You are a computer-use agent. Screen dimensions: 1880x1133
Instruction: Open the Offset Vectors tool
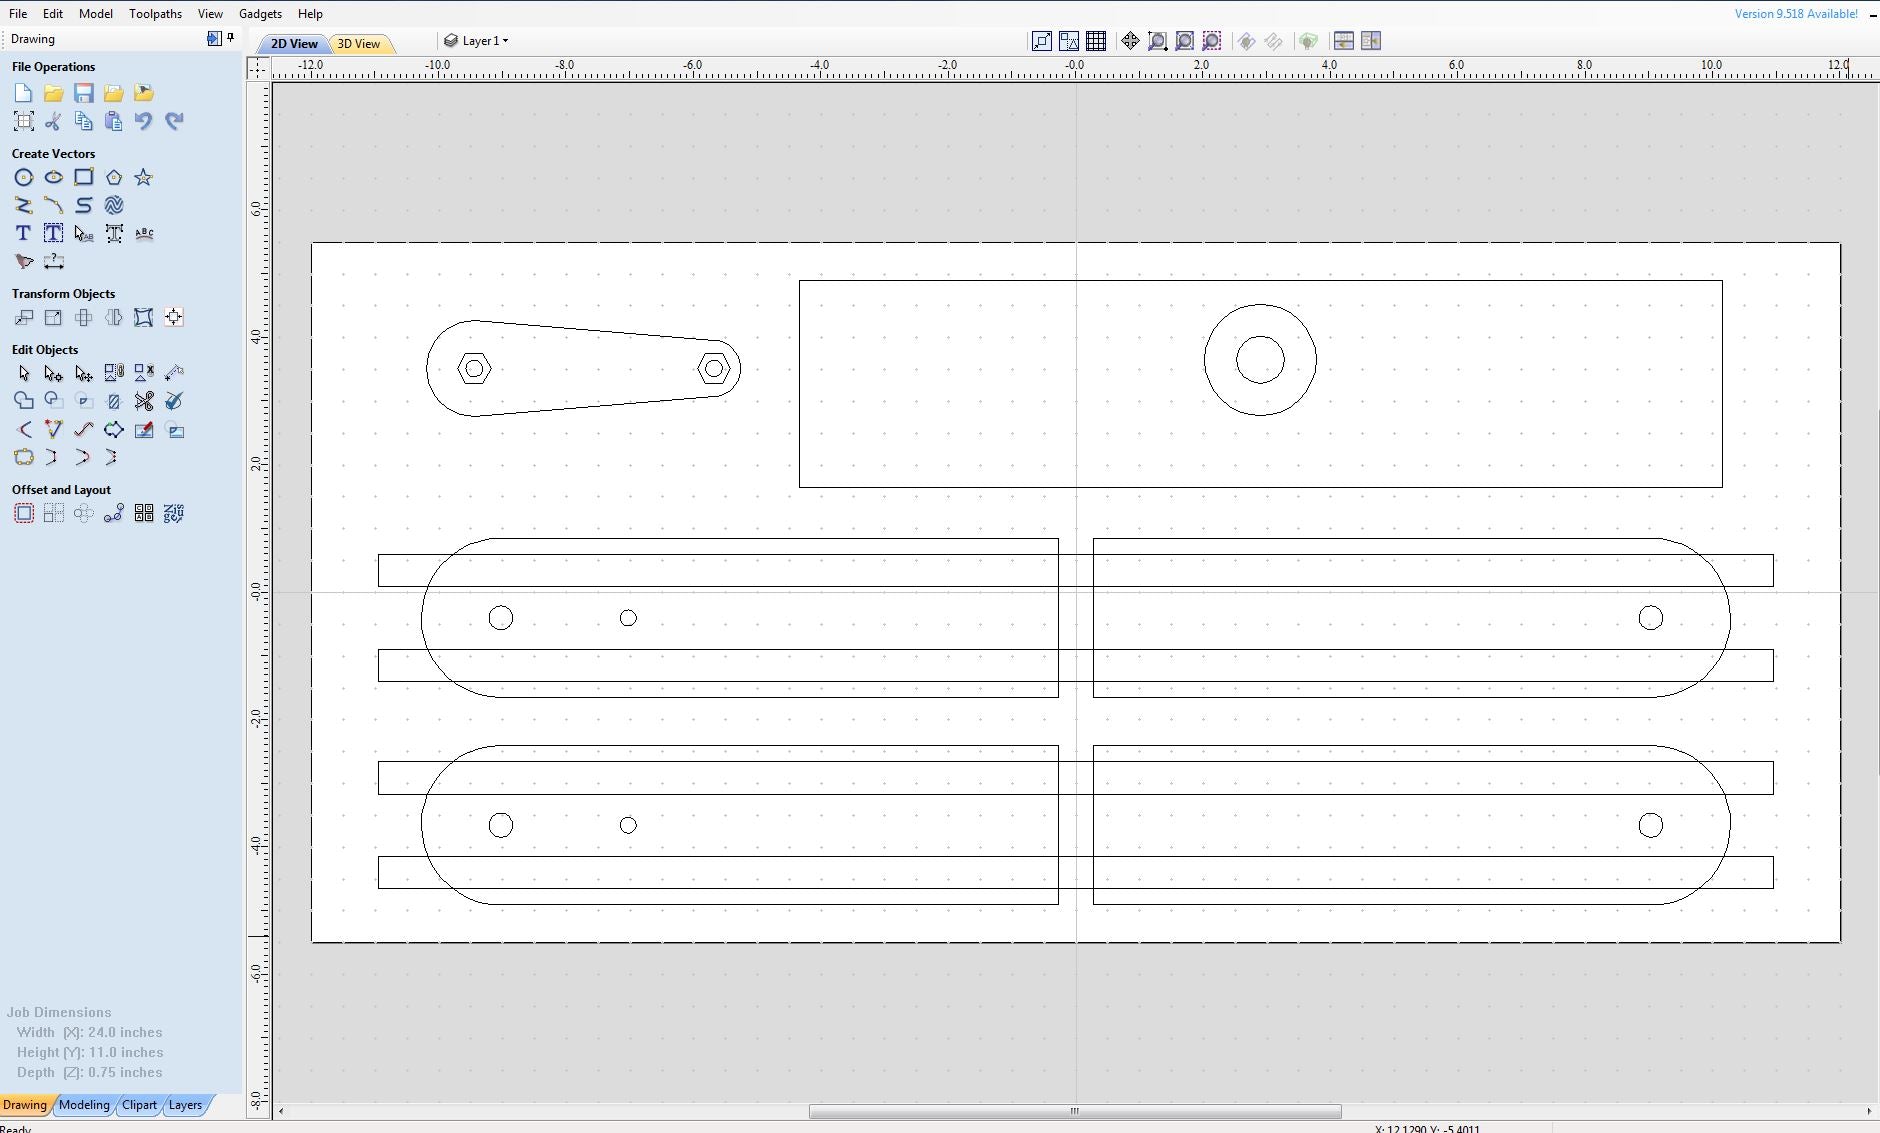pos(24,513)
